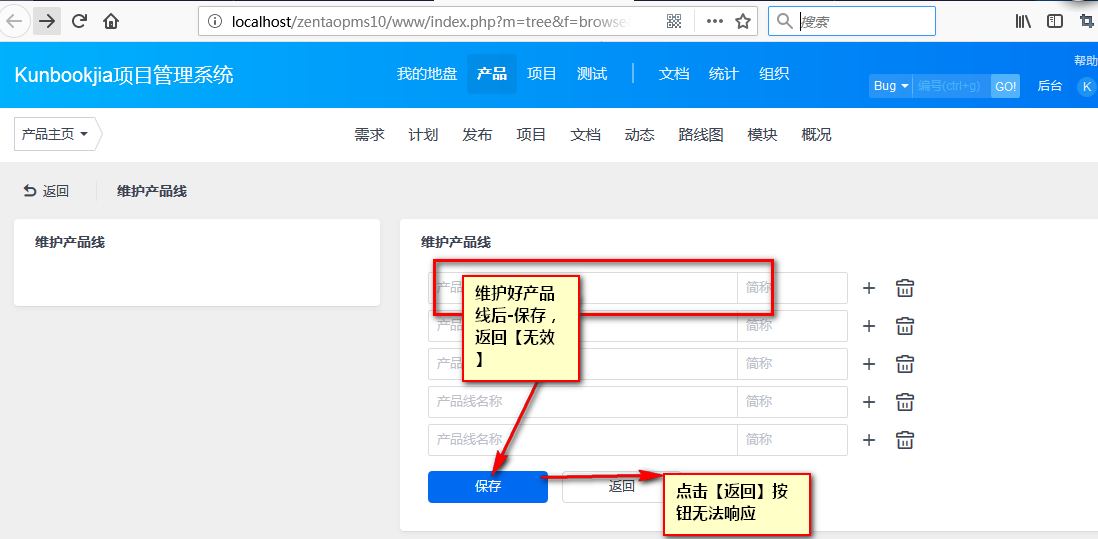The image size is (1098, 539).
Task: Bookmark this page with the star icon
Action: coord(743,22)
